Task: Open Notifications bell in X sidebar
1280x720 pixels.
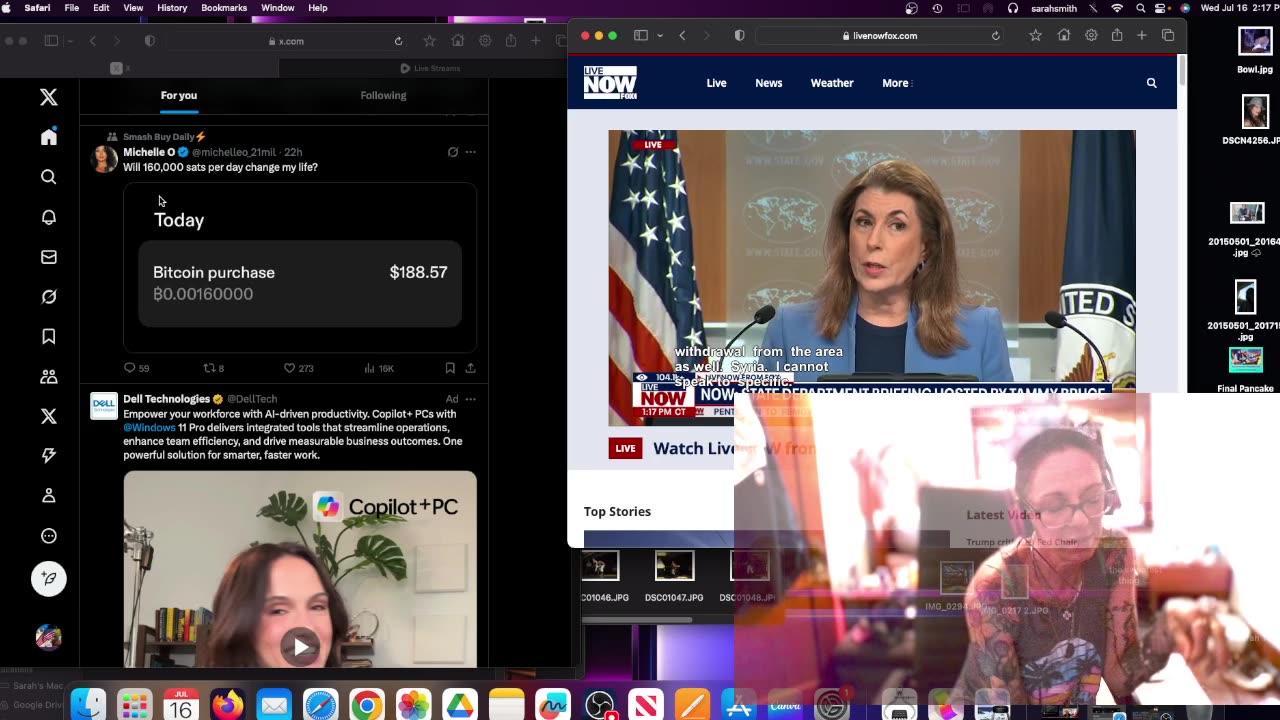Action: [x=48, y=217]
